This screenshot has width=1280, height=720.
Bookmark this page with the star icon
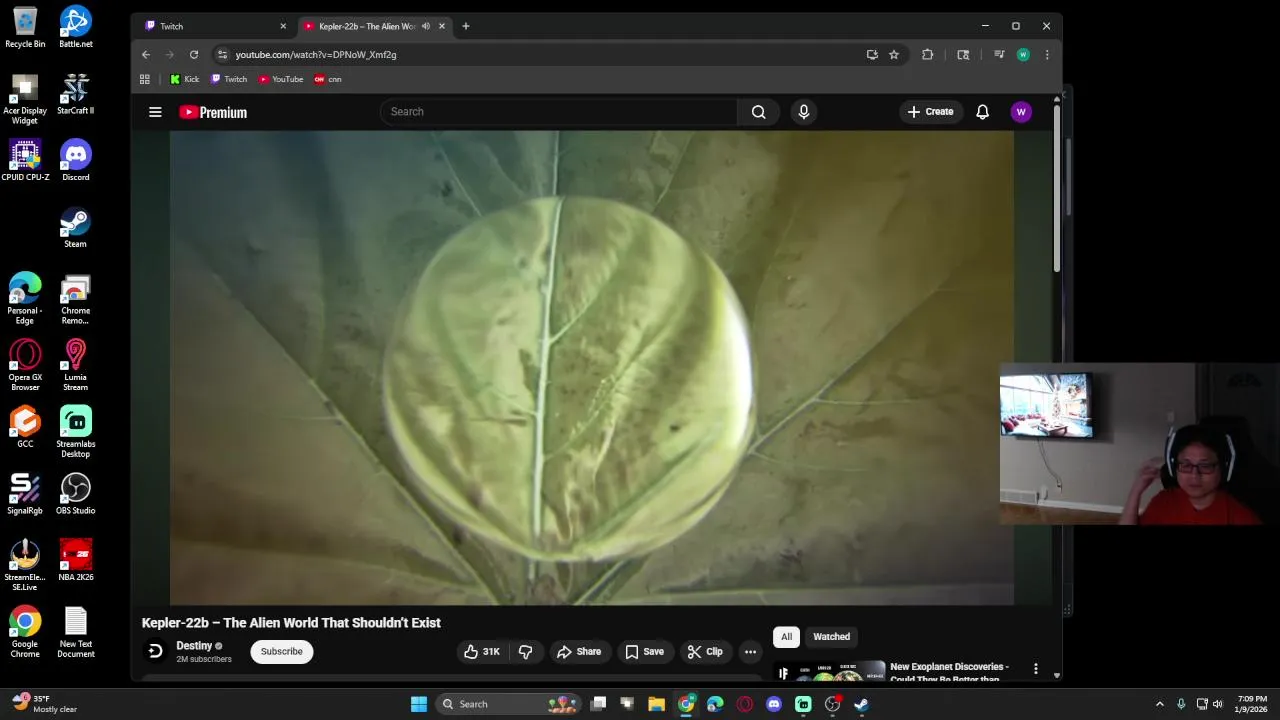click(x=894, y=55)
